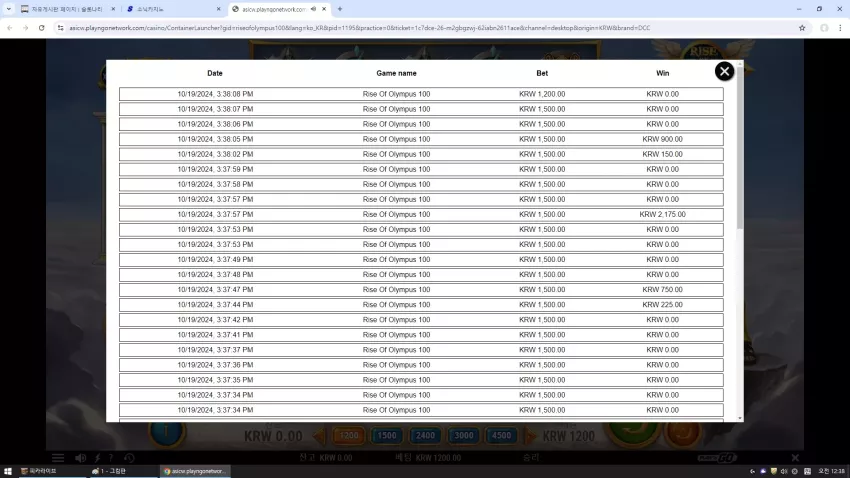Open the game history clock icon
This screenshot has width=850, height=478.
pyautogui.click(x=129, y=458)
